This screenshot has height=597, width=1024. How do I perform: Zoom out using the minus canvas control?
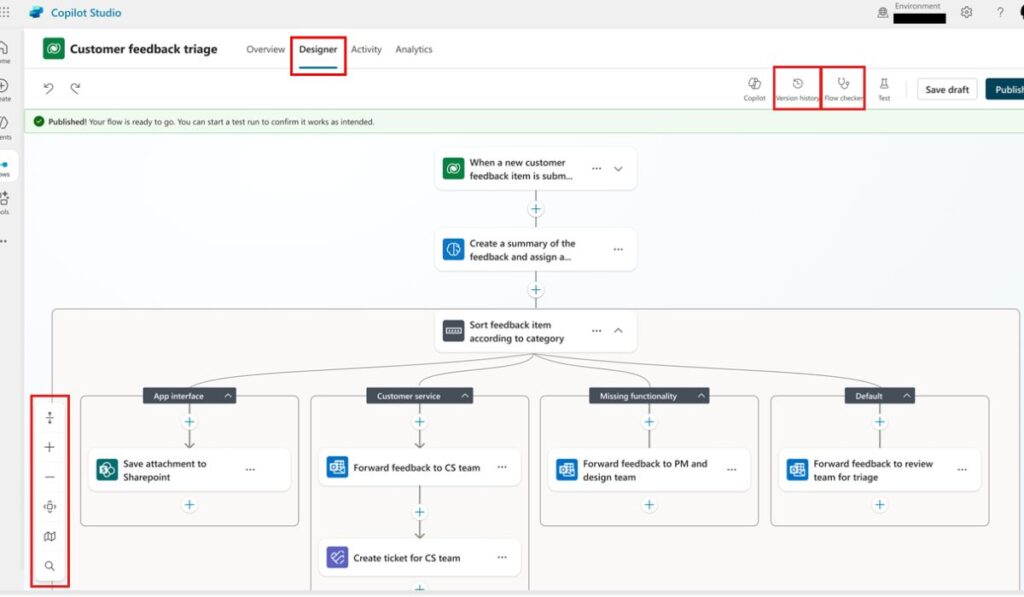49,477
